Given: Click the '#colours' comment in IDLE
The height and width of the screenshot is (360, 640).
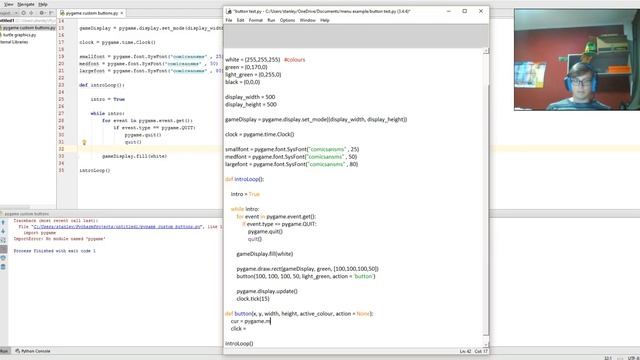Looking at the screenshot, I should pos(294,60).
